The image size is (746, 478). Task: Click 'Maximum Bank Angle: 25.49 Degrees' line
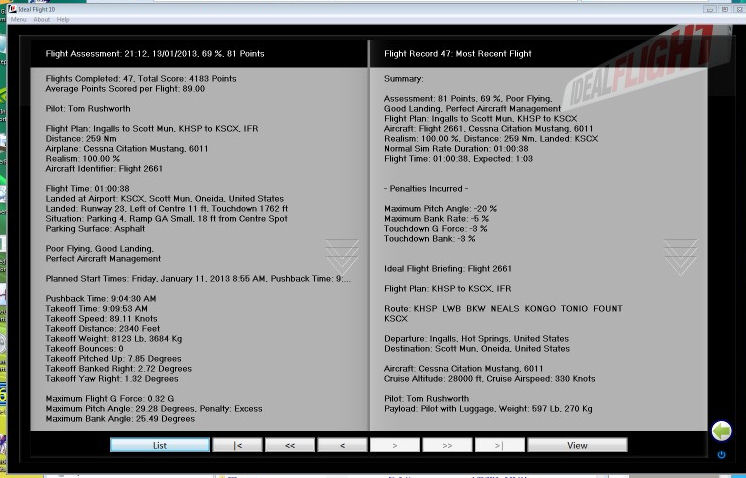(x=120, y=419)
